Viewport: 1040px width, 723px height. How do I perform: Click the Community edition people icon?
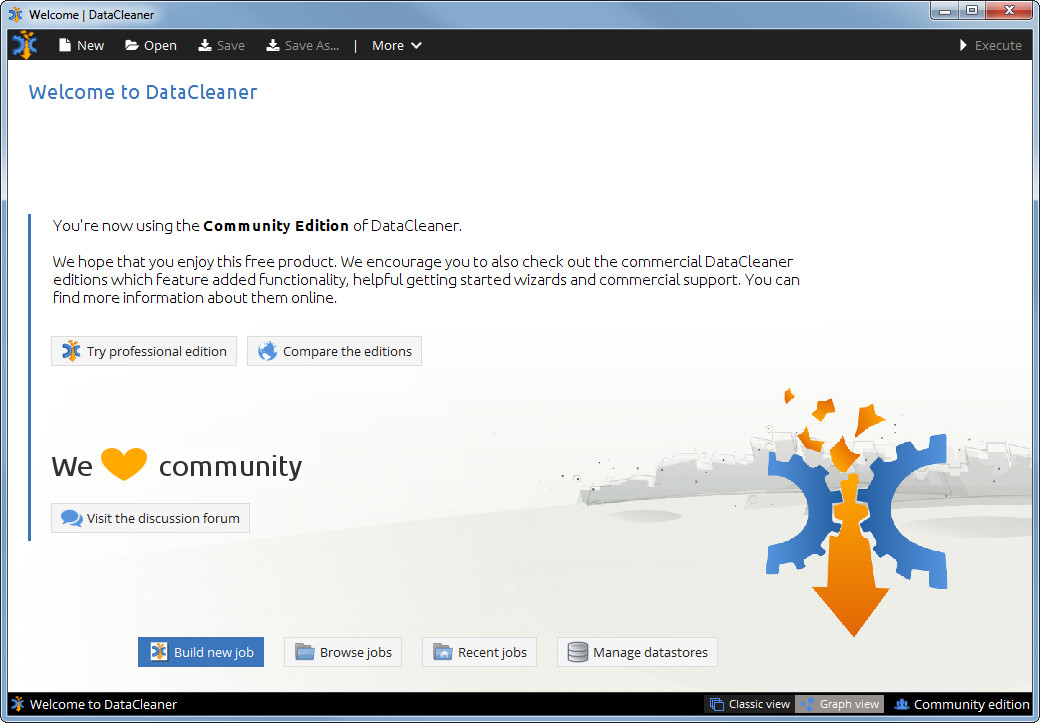tap(902, 703)
